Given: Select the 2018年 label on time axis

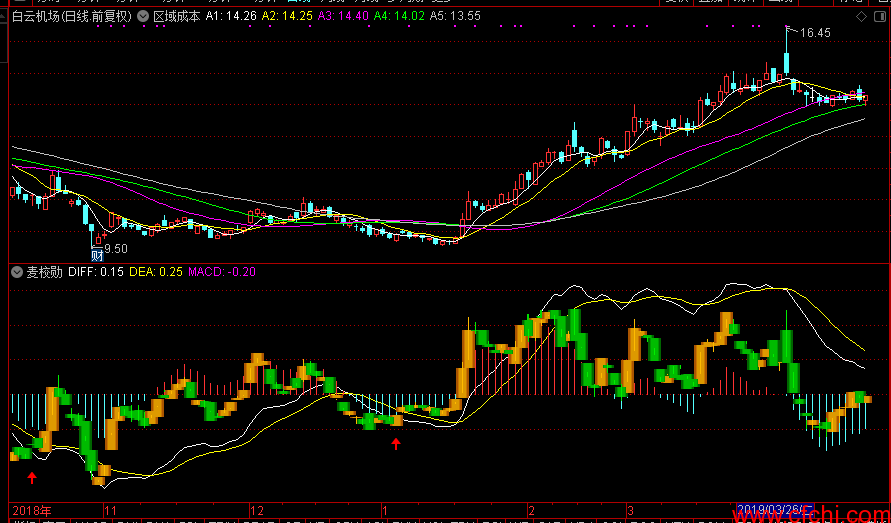Looking at the screenshot, I should (32, 509).
